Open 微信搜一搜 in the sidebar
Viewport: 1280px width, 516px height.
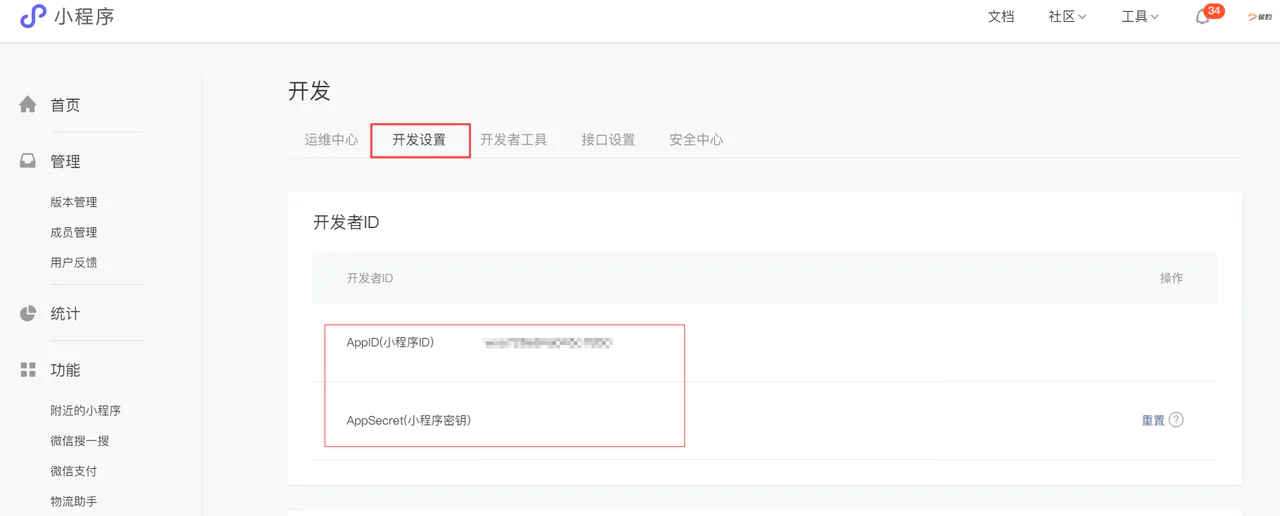coord(80,440)
